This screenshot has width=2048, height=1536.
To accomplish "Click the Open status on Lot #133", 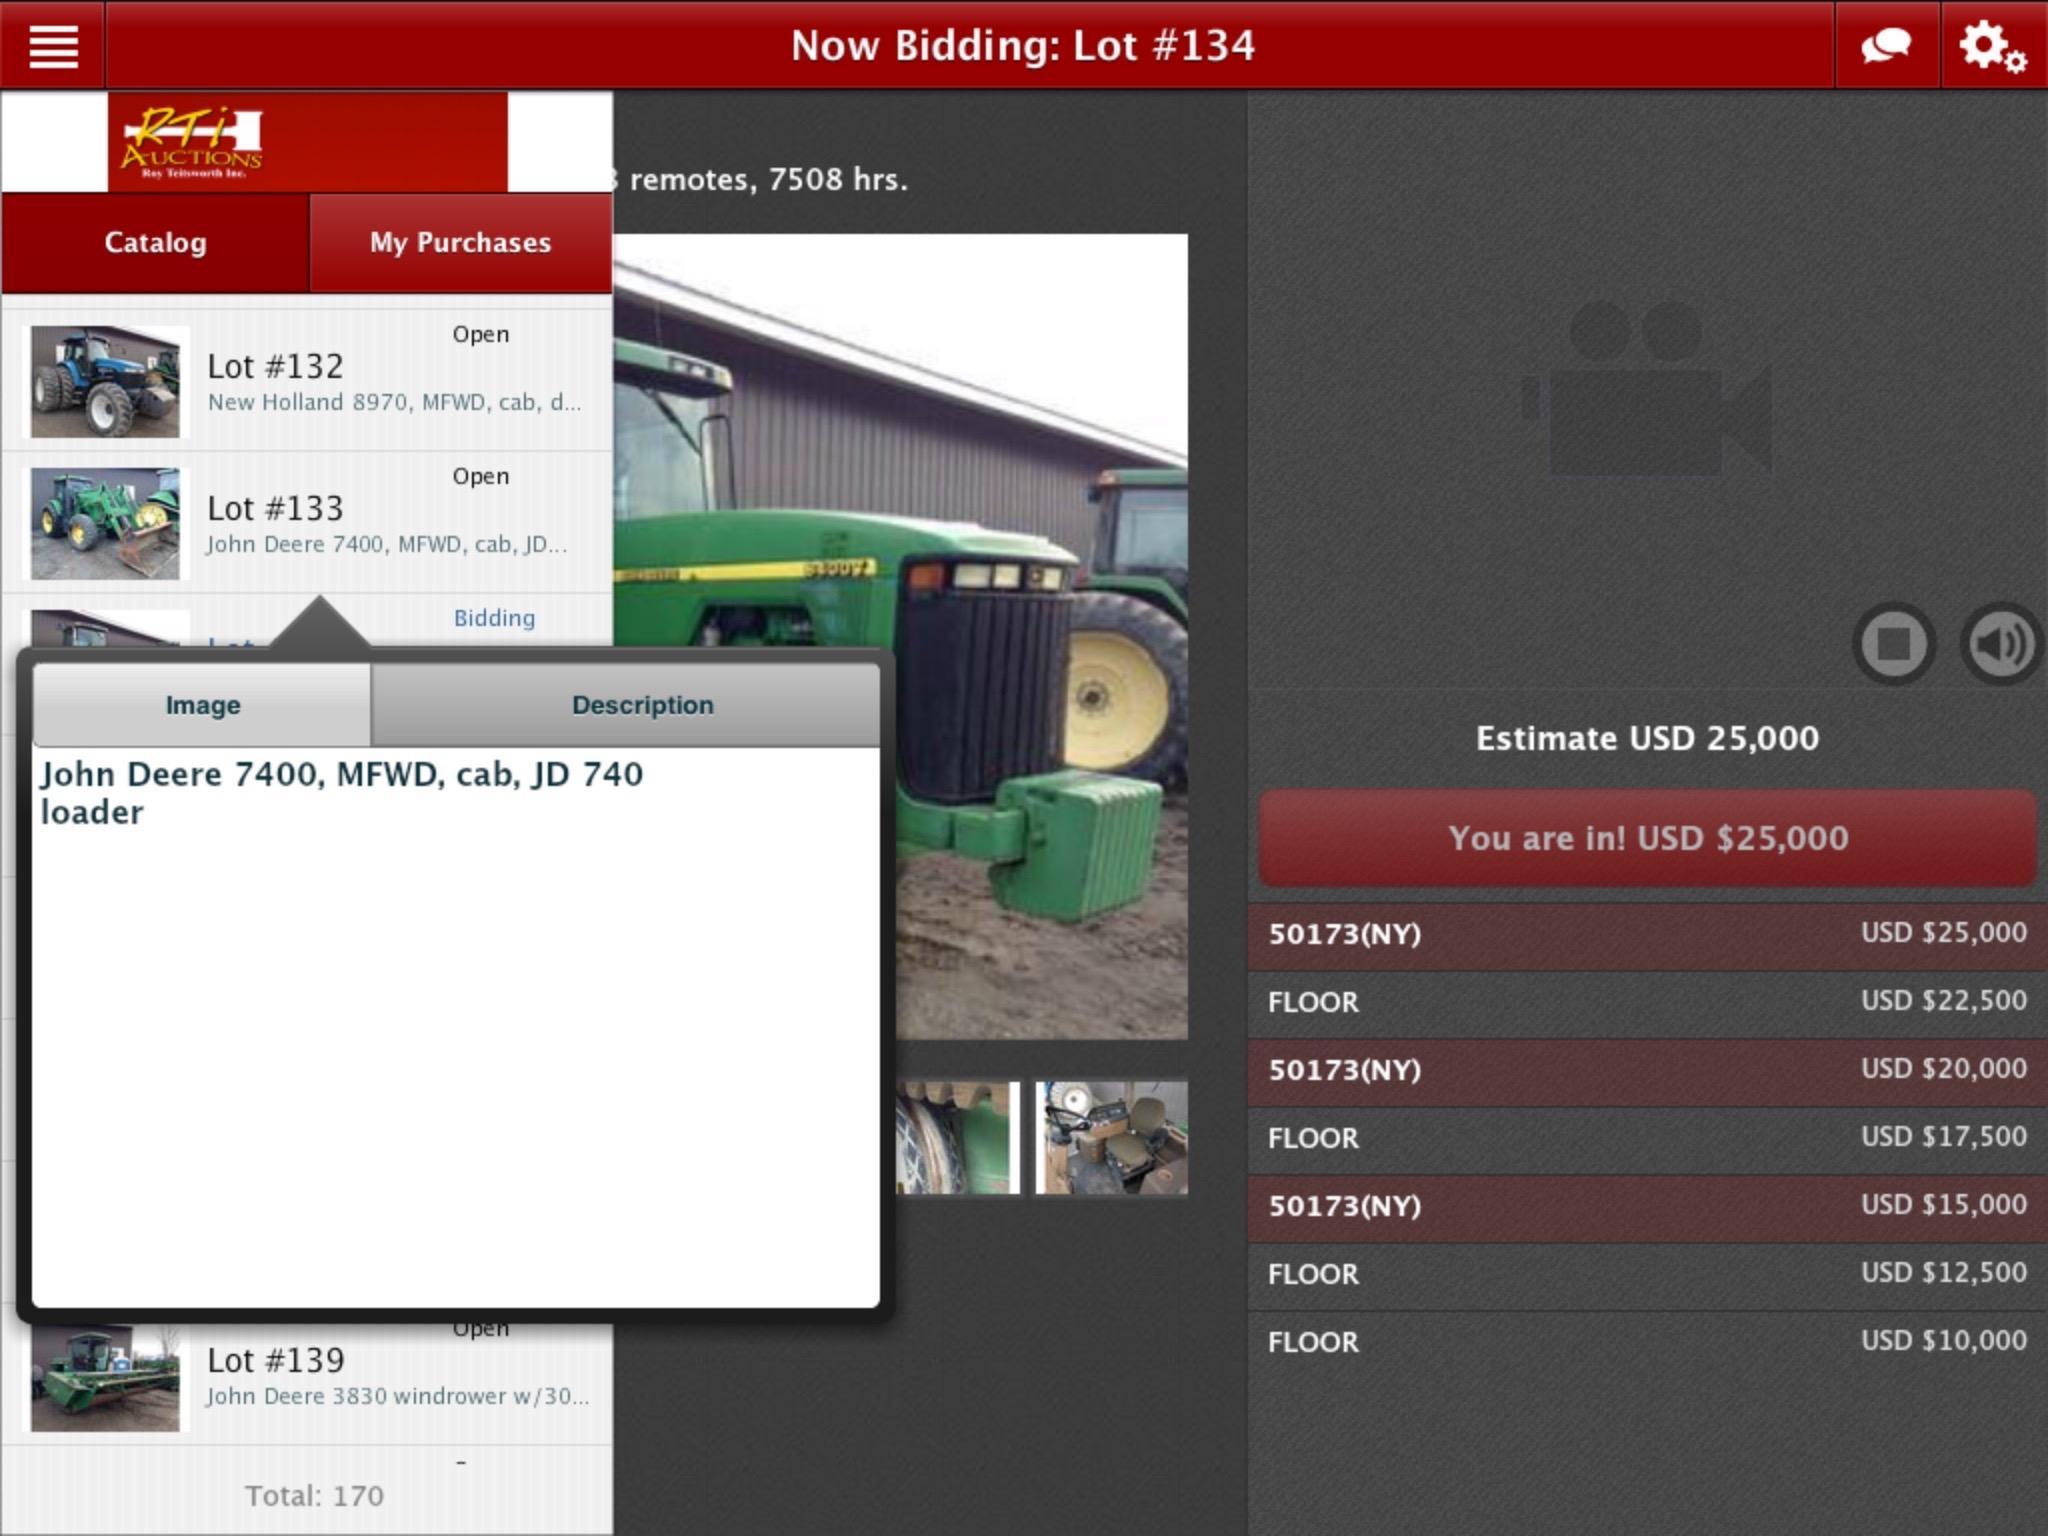I will point(481,476).
